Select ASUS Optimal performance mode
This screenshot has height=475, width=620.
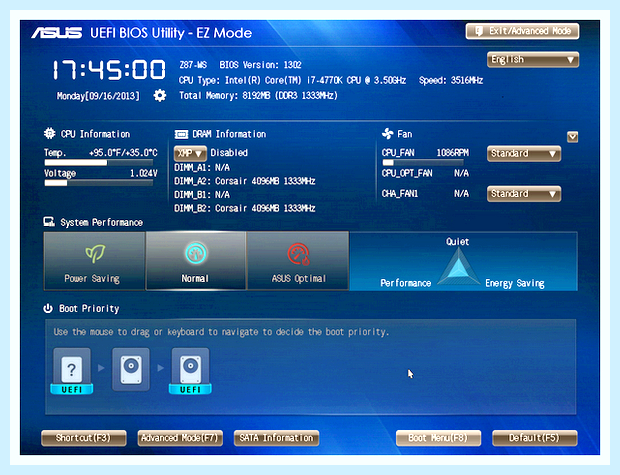pyautogui.click(x=298, y=261)
